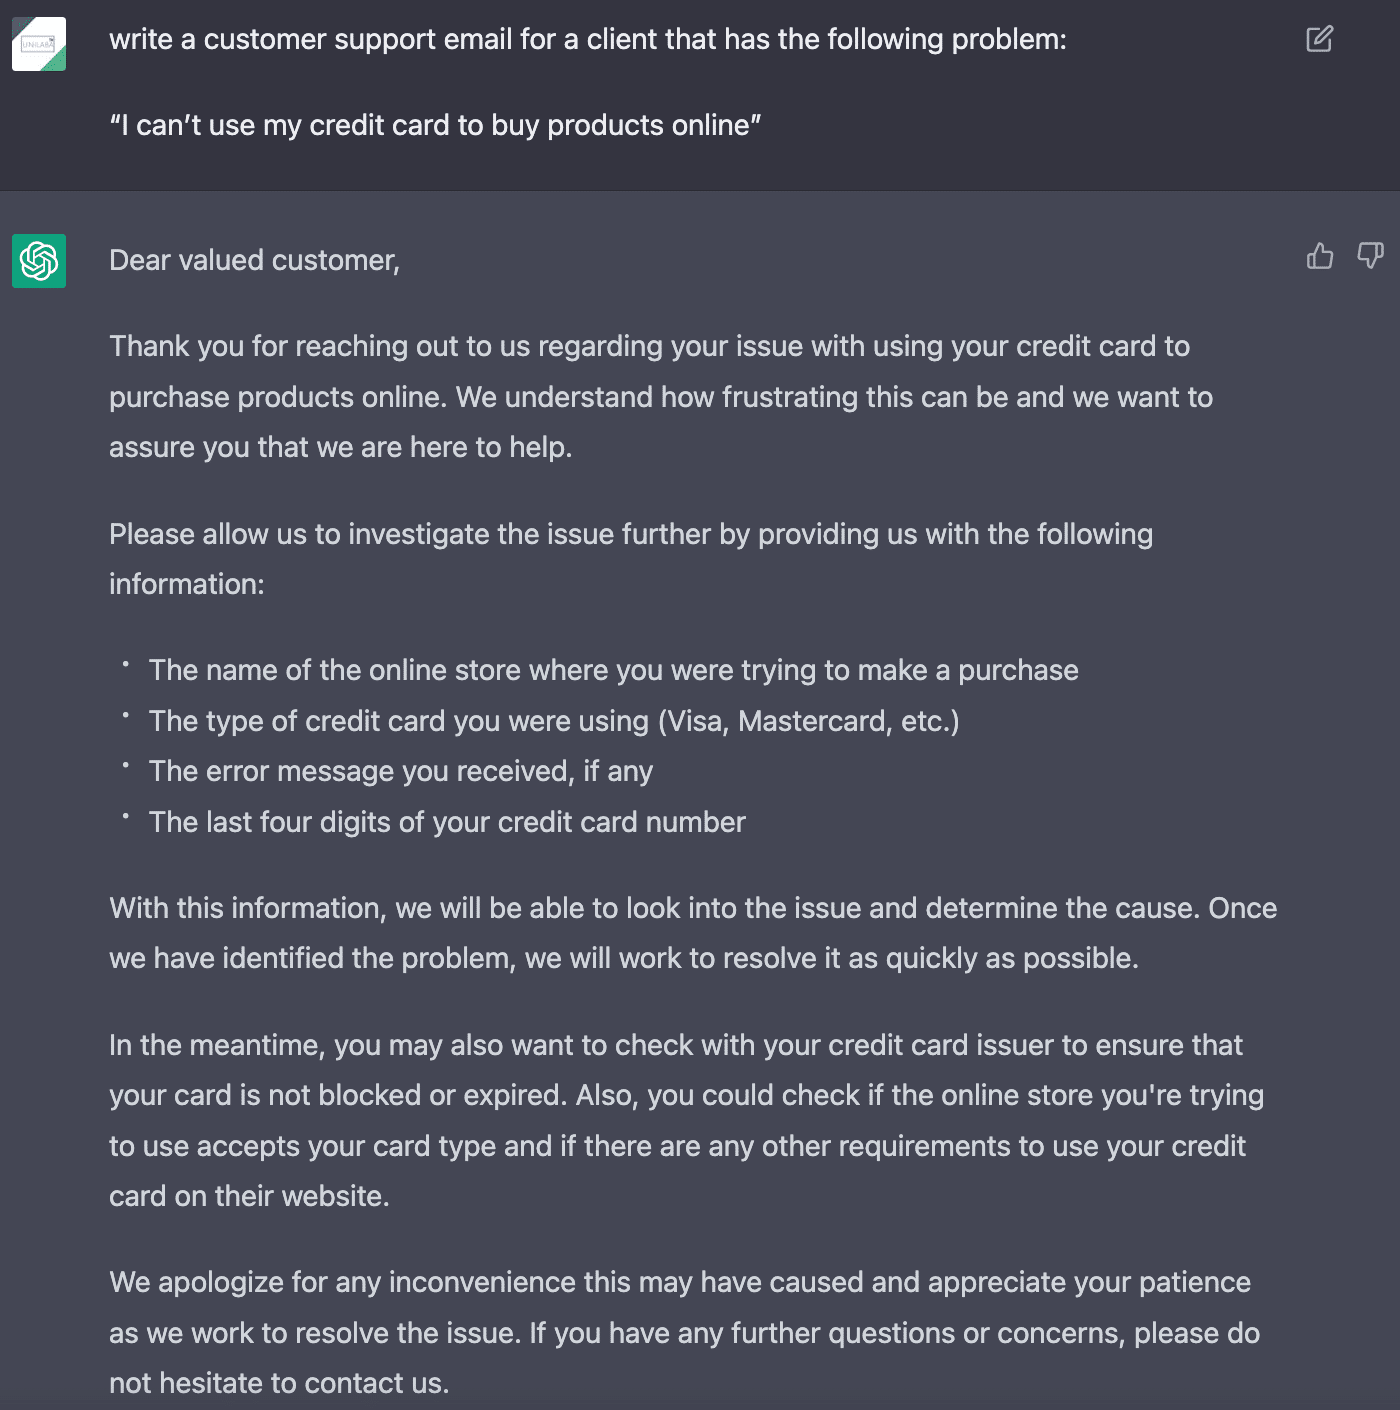Click the quoted credit card problem text
The width and height of the screenshot is (1400, 1410).
[435, 125]
